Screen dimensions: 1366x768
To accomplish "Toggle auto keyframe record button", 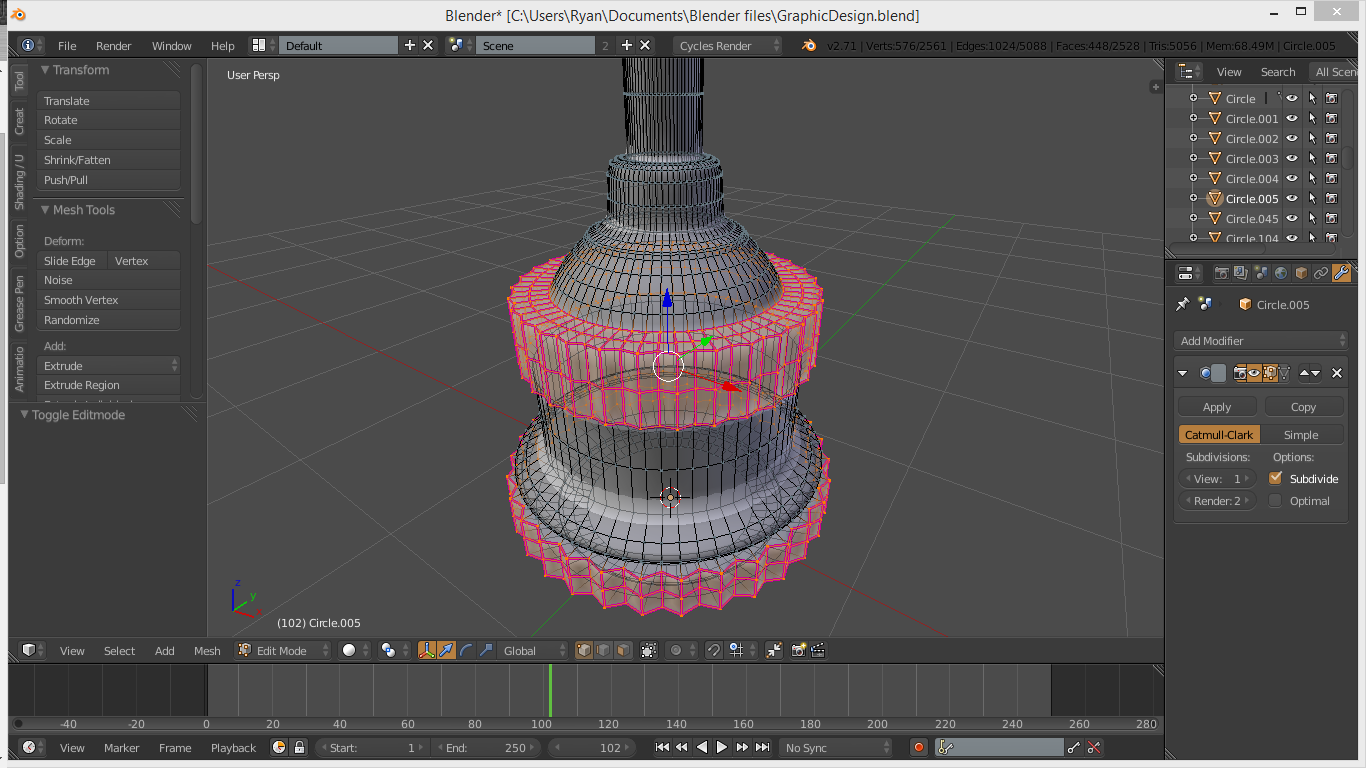I will pyautogui.click(x=919, y=747).
